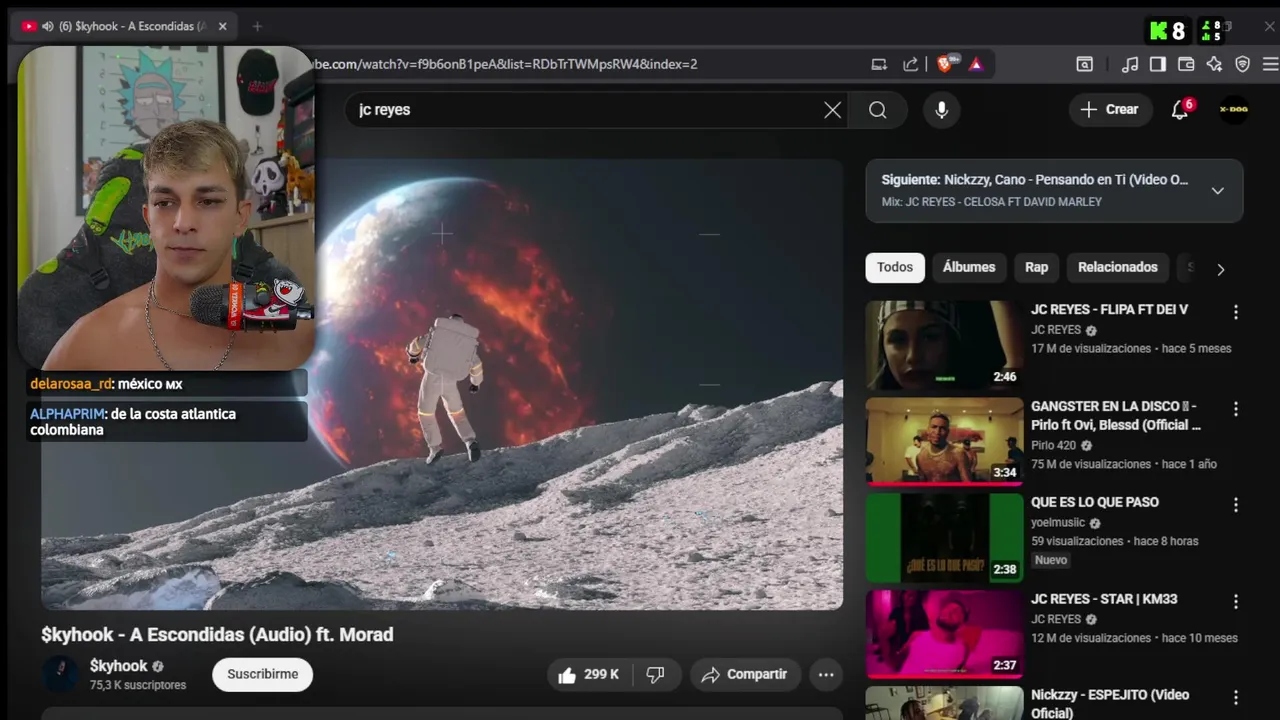Click the install app icon in address bar

(x=879, y=64)
